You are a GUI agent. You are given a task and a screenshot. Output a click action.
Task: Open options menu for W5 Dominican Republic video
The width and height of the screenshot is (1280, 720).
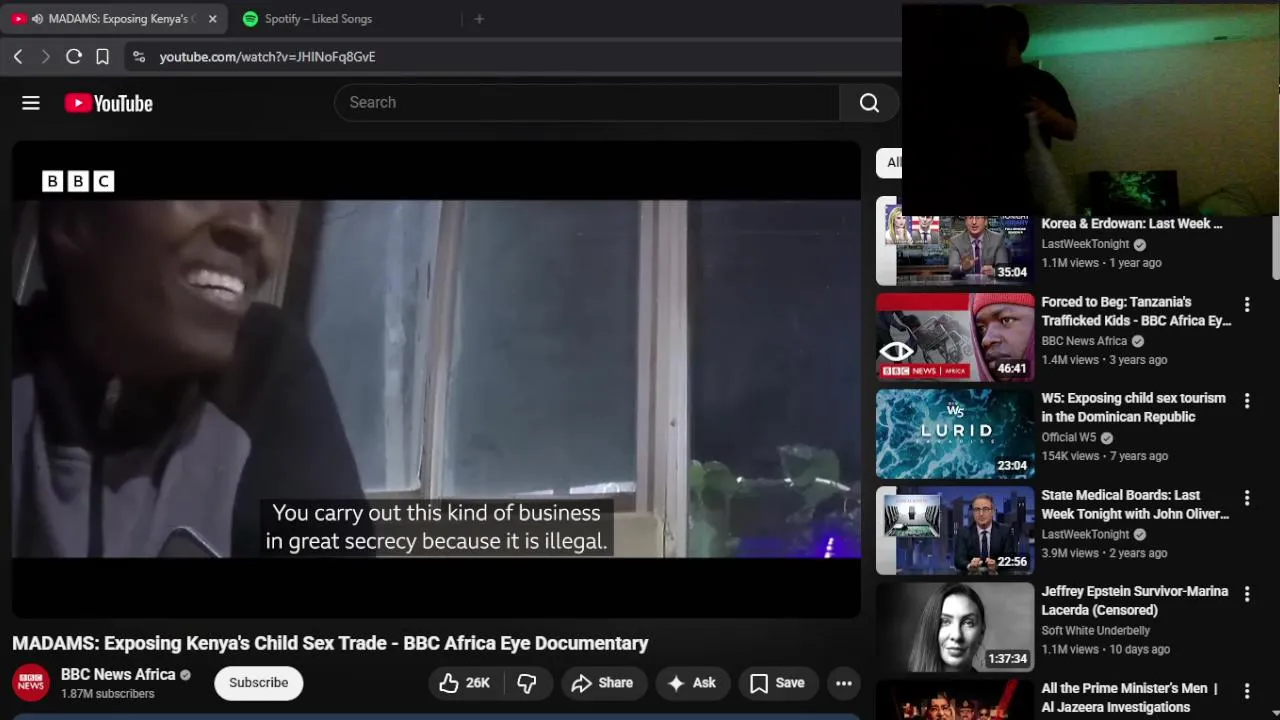(1247, 401)
